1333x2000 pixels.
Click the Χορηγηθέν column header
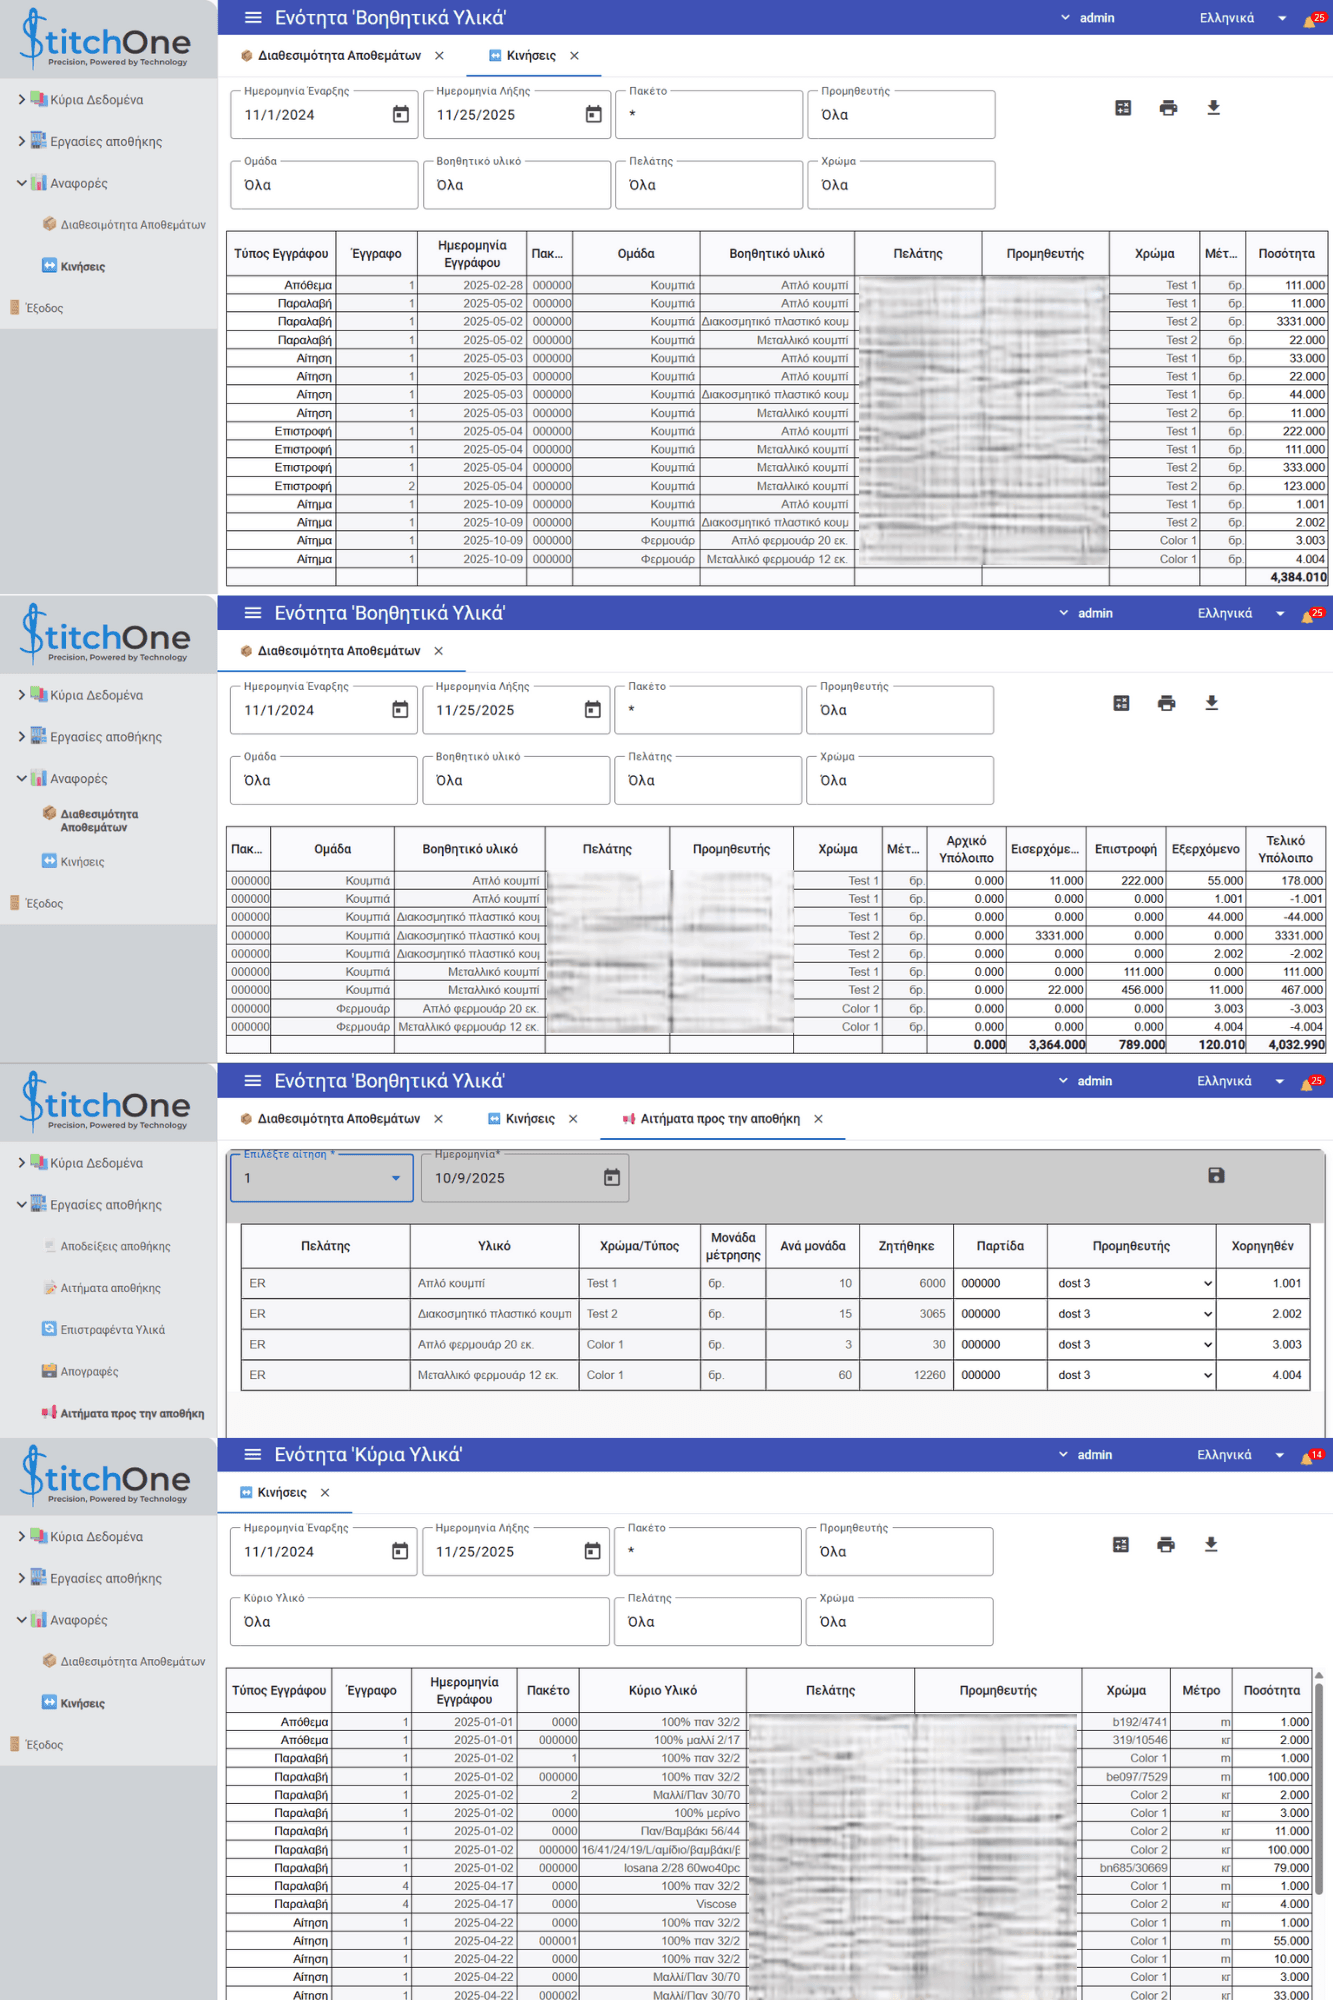coord(1262,1247)
